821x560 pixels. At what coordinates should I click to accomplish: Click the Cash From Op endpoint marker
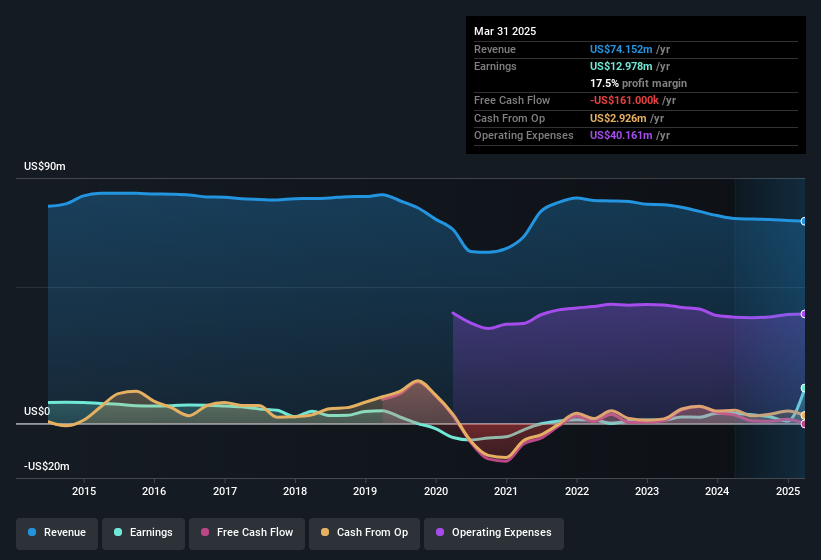[804, 416]
